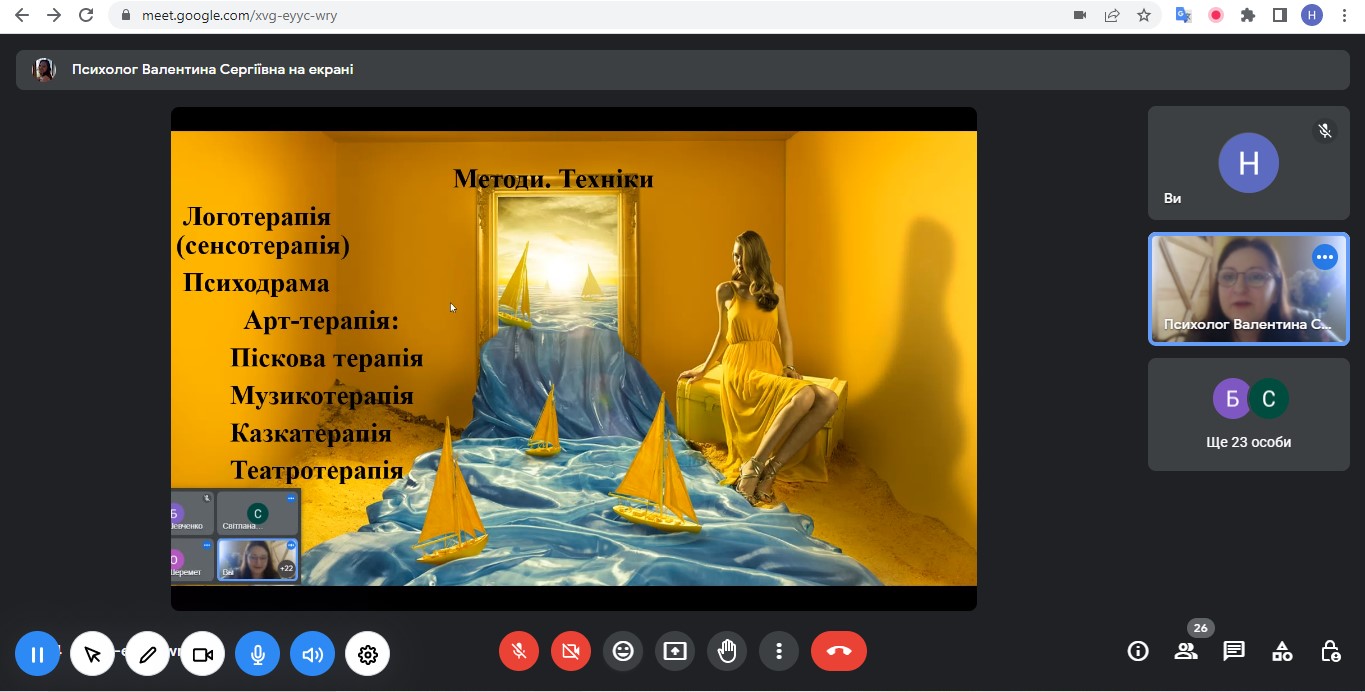
Task: Open the emoji reactions panel
Action: click(623, 651)
